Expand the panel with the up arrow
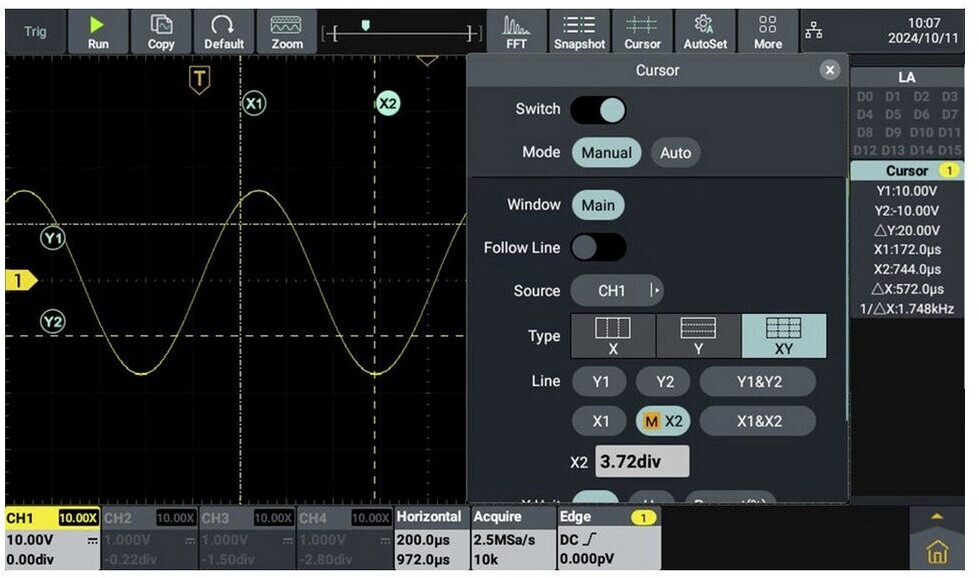Image resolution: width=979 pixels, height=578 pixels. (x=937, y=517)
